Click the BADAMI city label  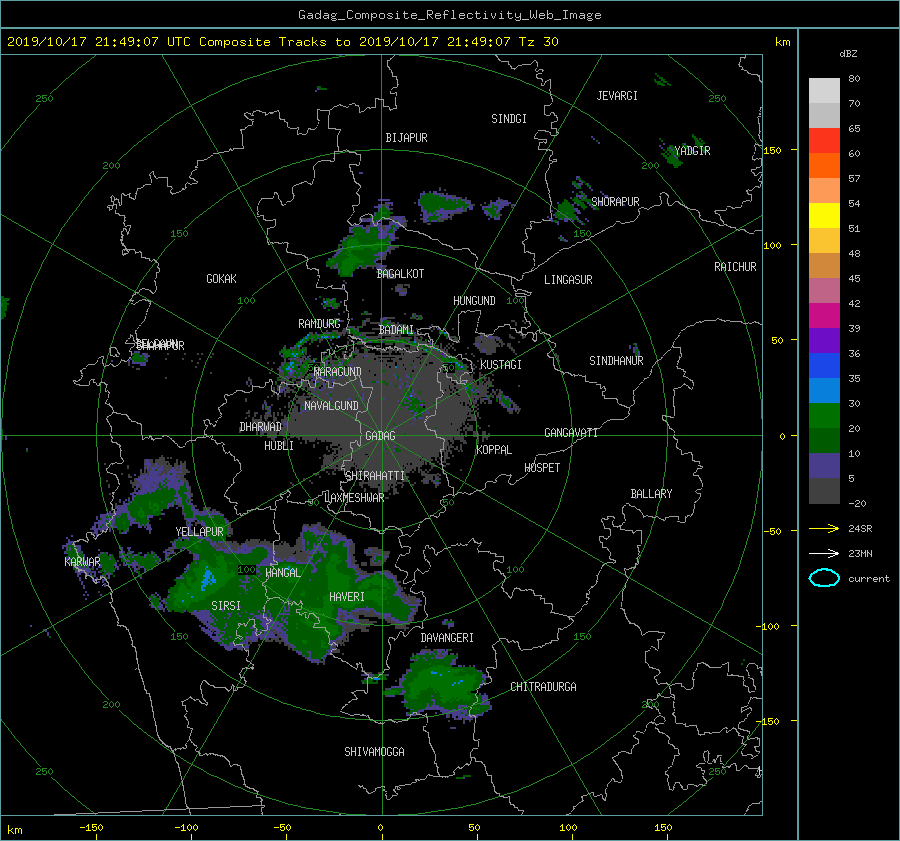(x=396, y=330)
